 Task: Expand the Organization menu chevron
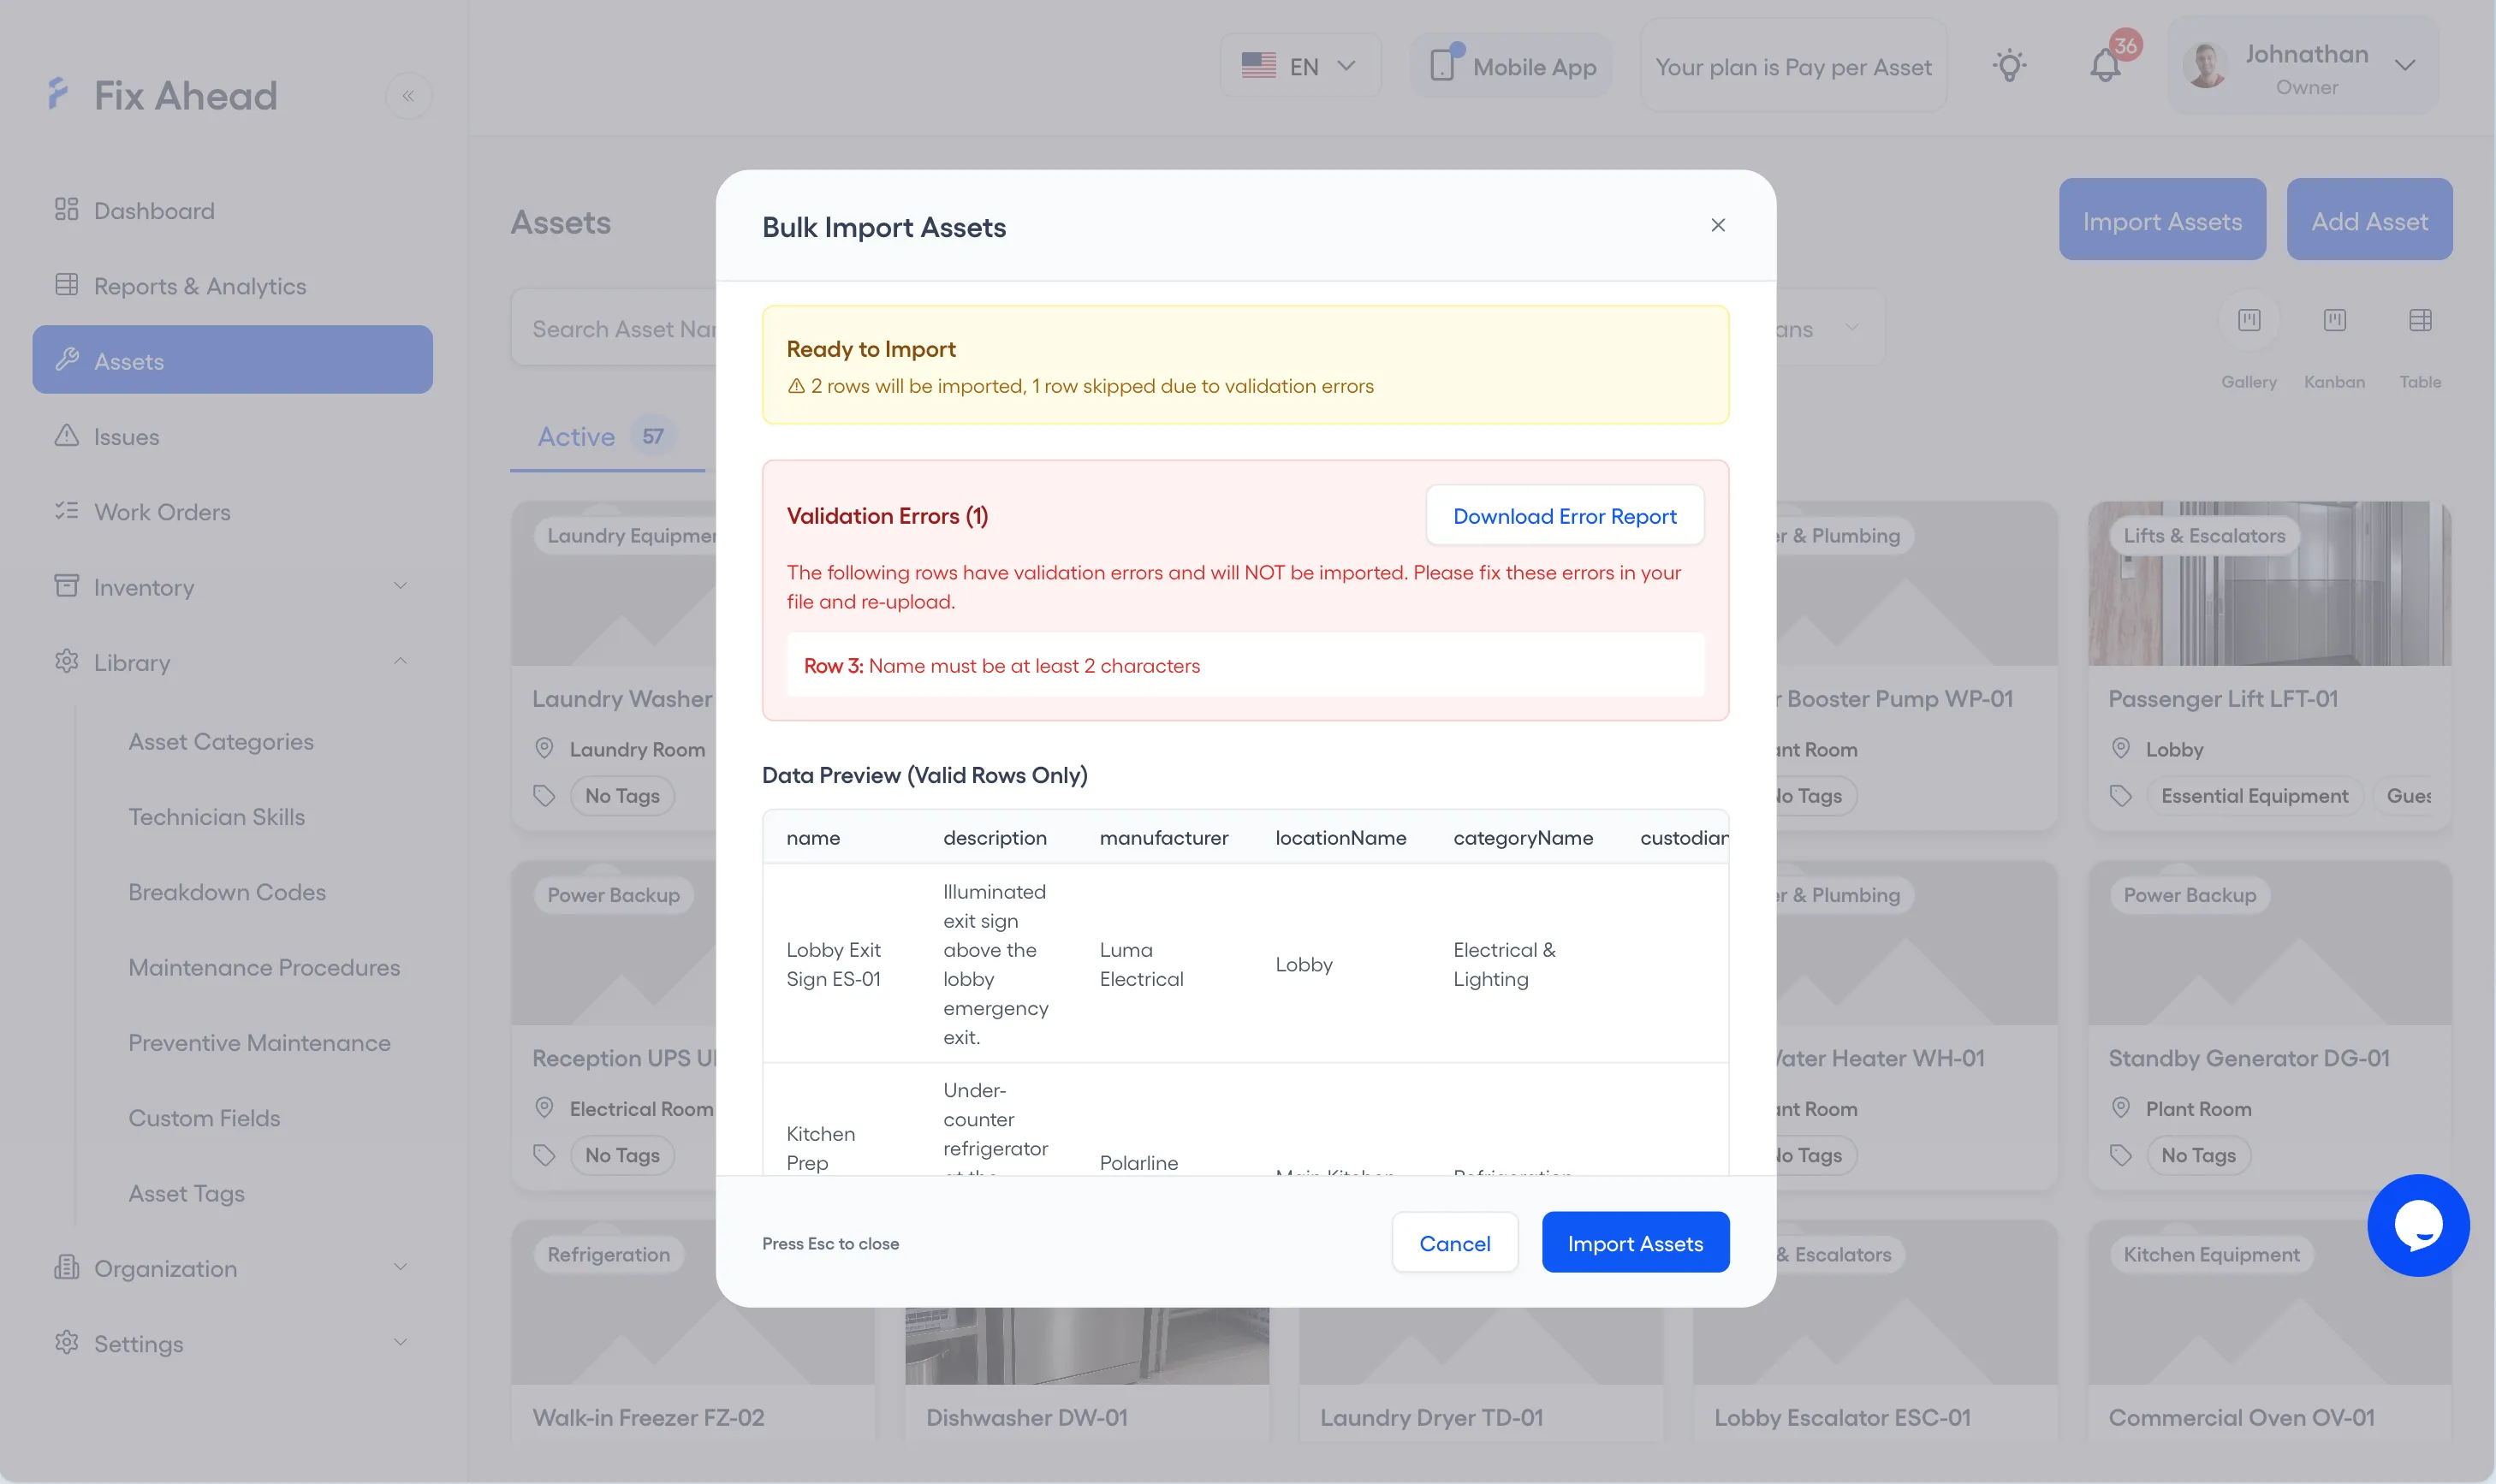coord(400,1267)
